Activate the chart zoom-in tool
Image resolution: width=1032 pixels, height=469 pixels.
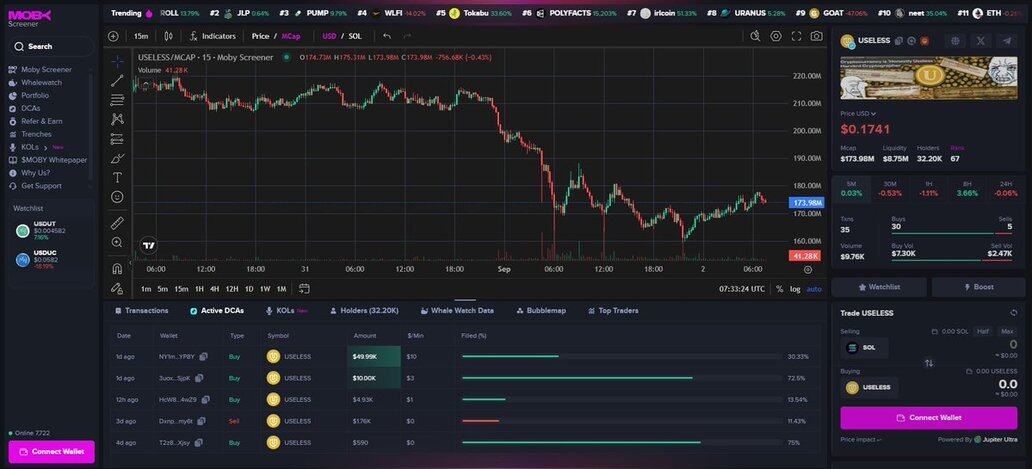coord(117,242)
